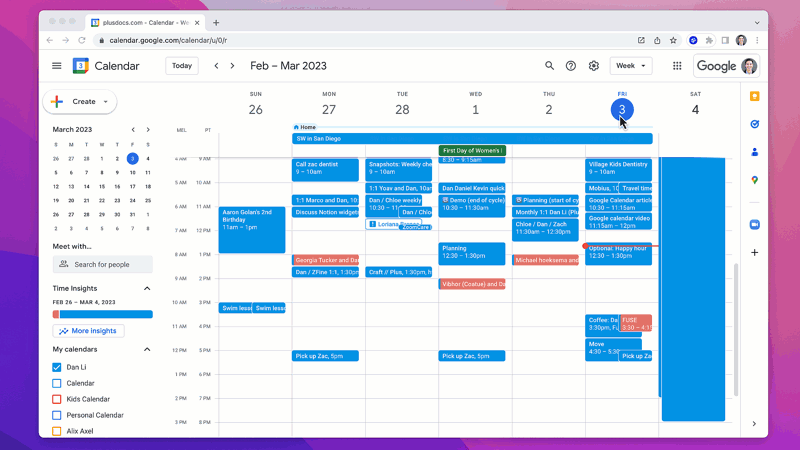Next month in mini calendar
This screenshot has height=450, width=800.
point(148,130)
